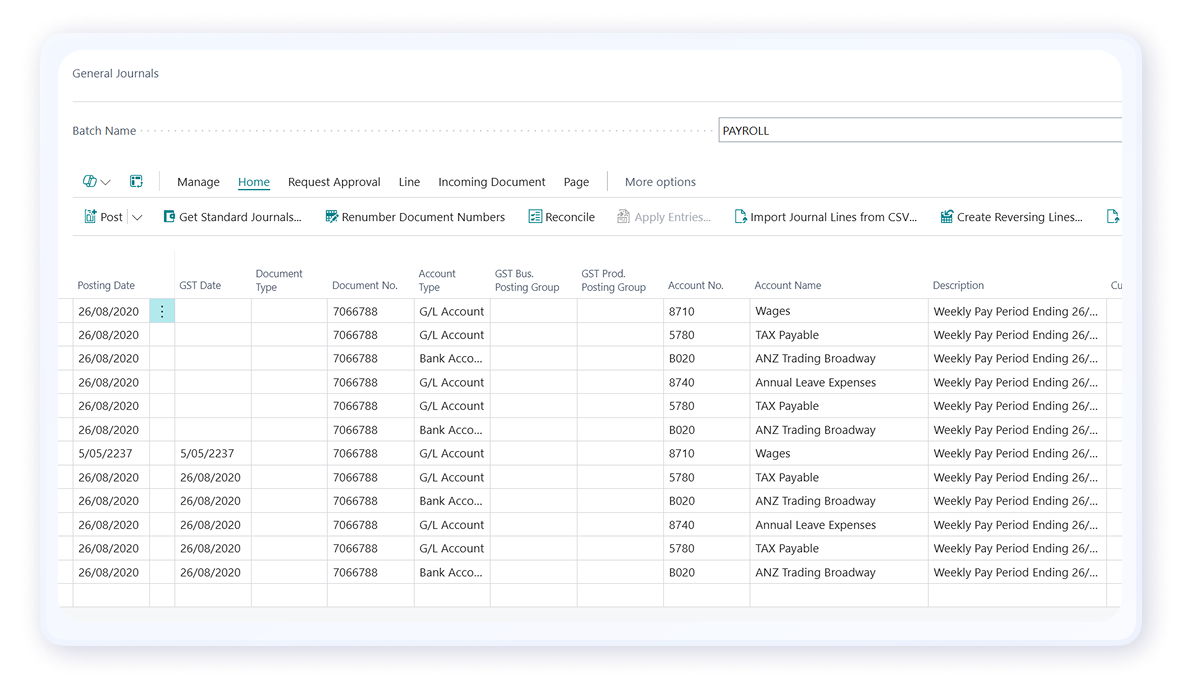
Task: Open row options menu on first row
Action: point(162,311)
